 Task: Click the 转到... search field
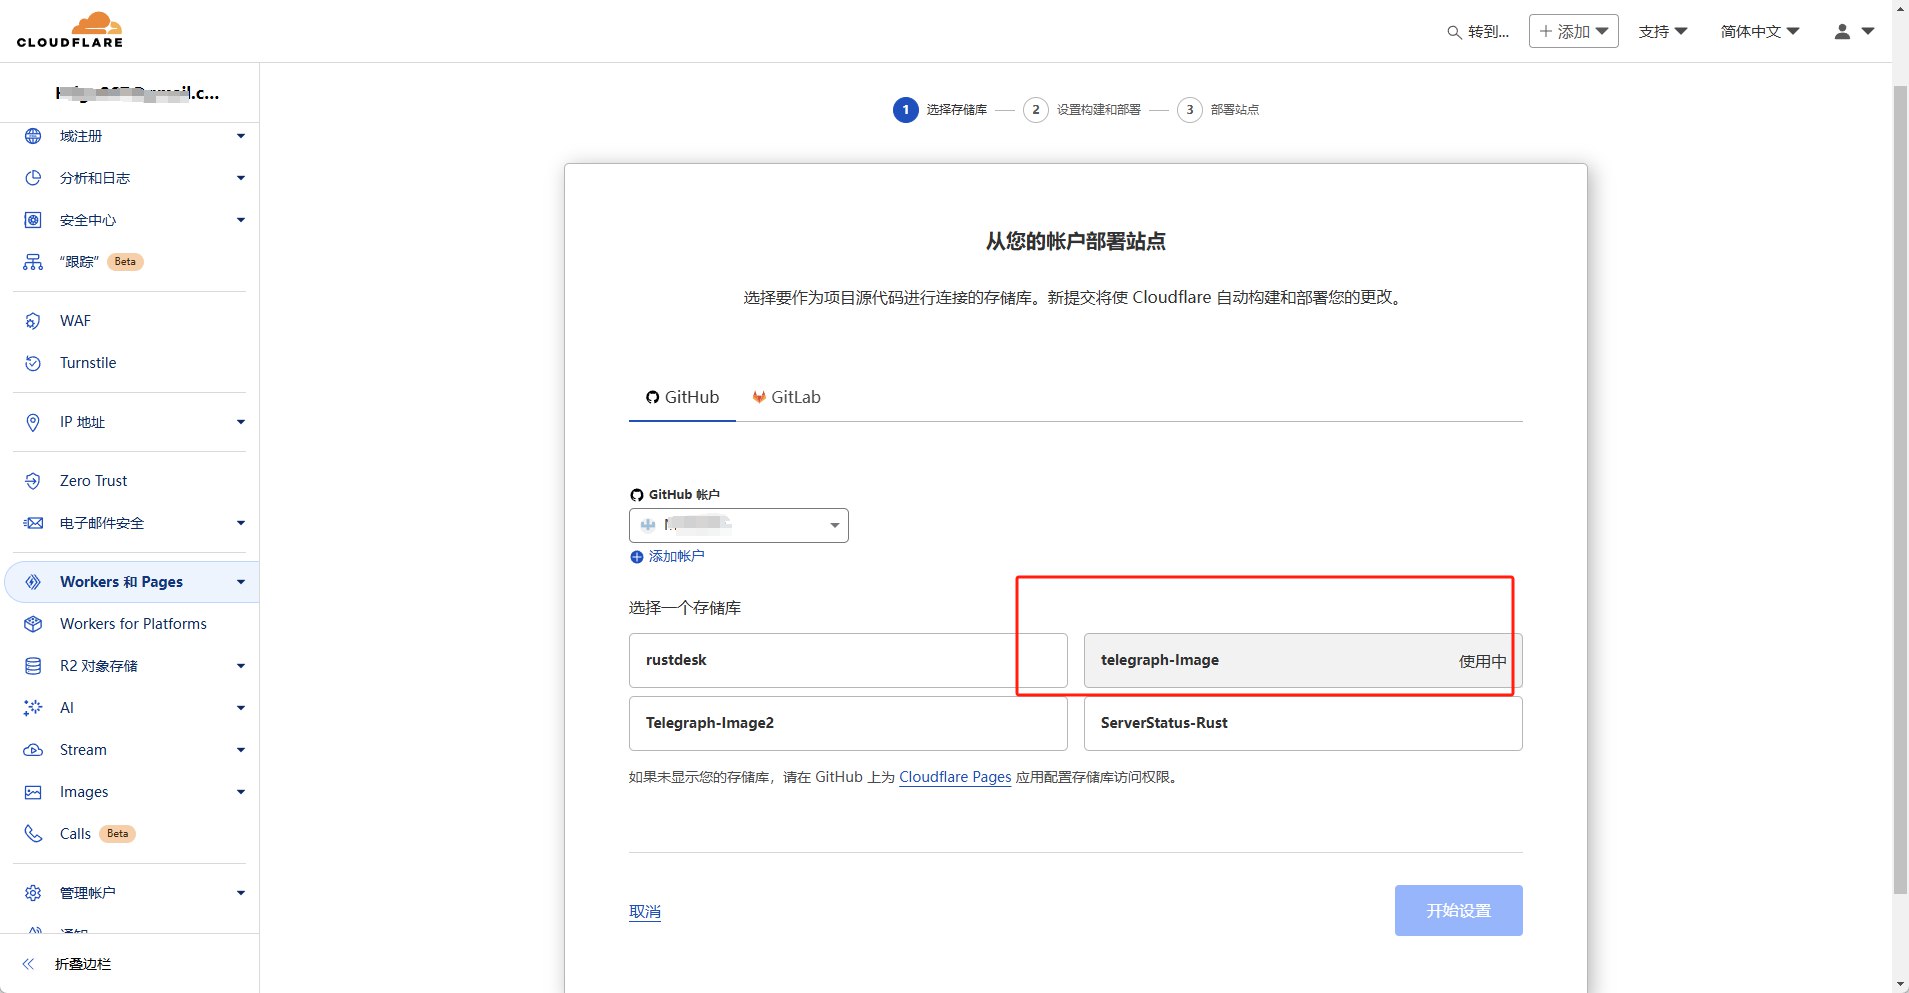click(1478, 32)
